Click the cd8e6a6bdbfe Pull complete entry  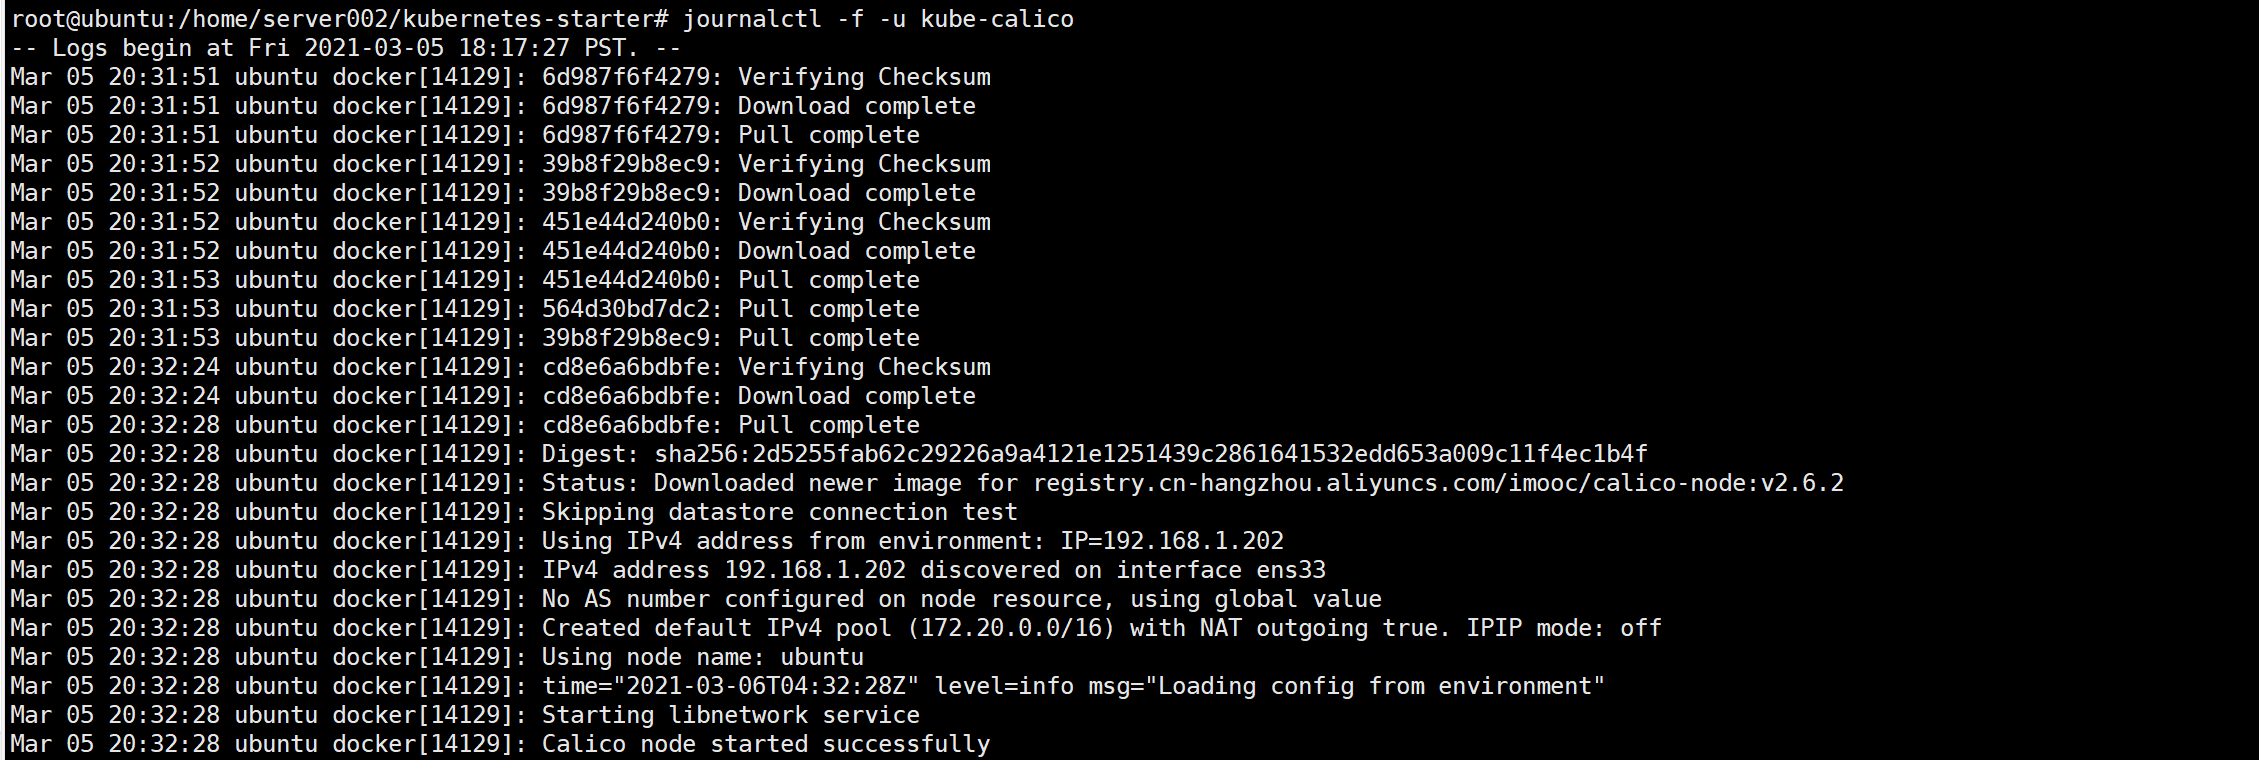[730, 425]
